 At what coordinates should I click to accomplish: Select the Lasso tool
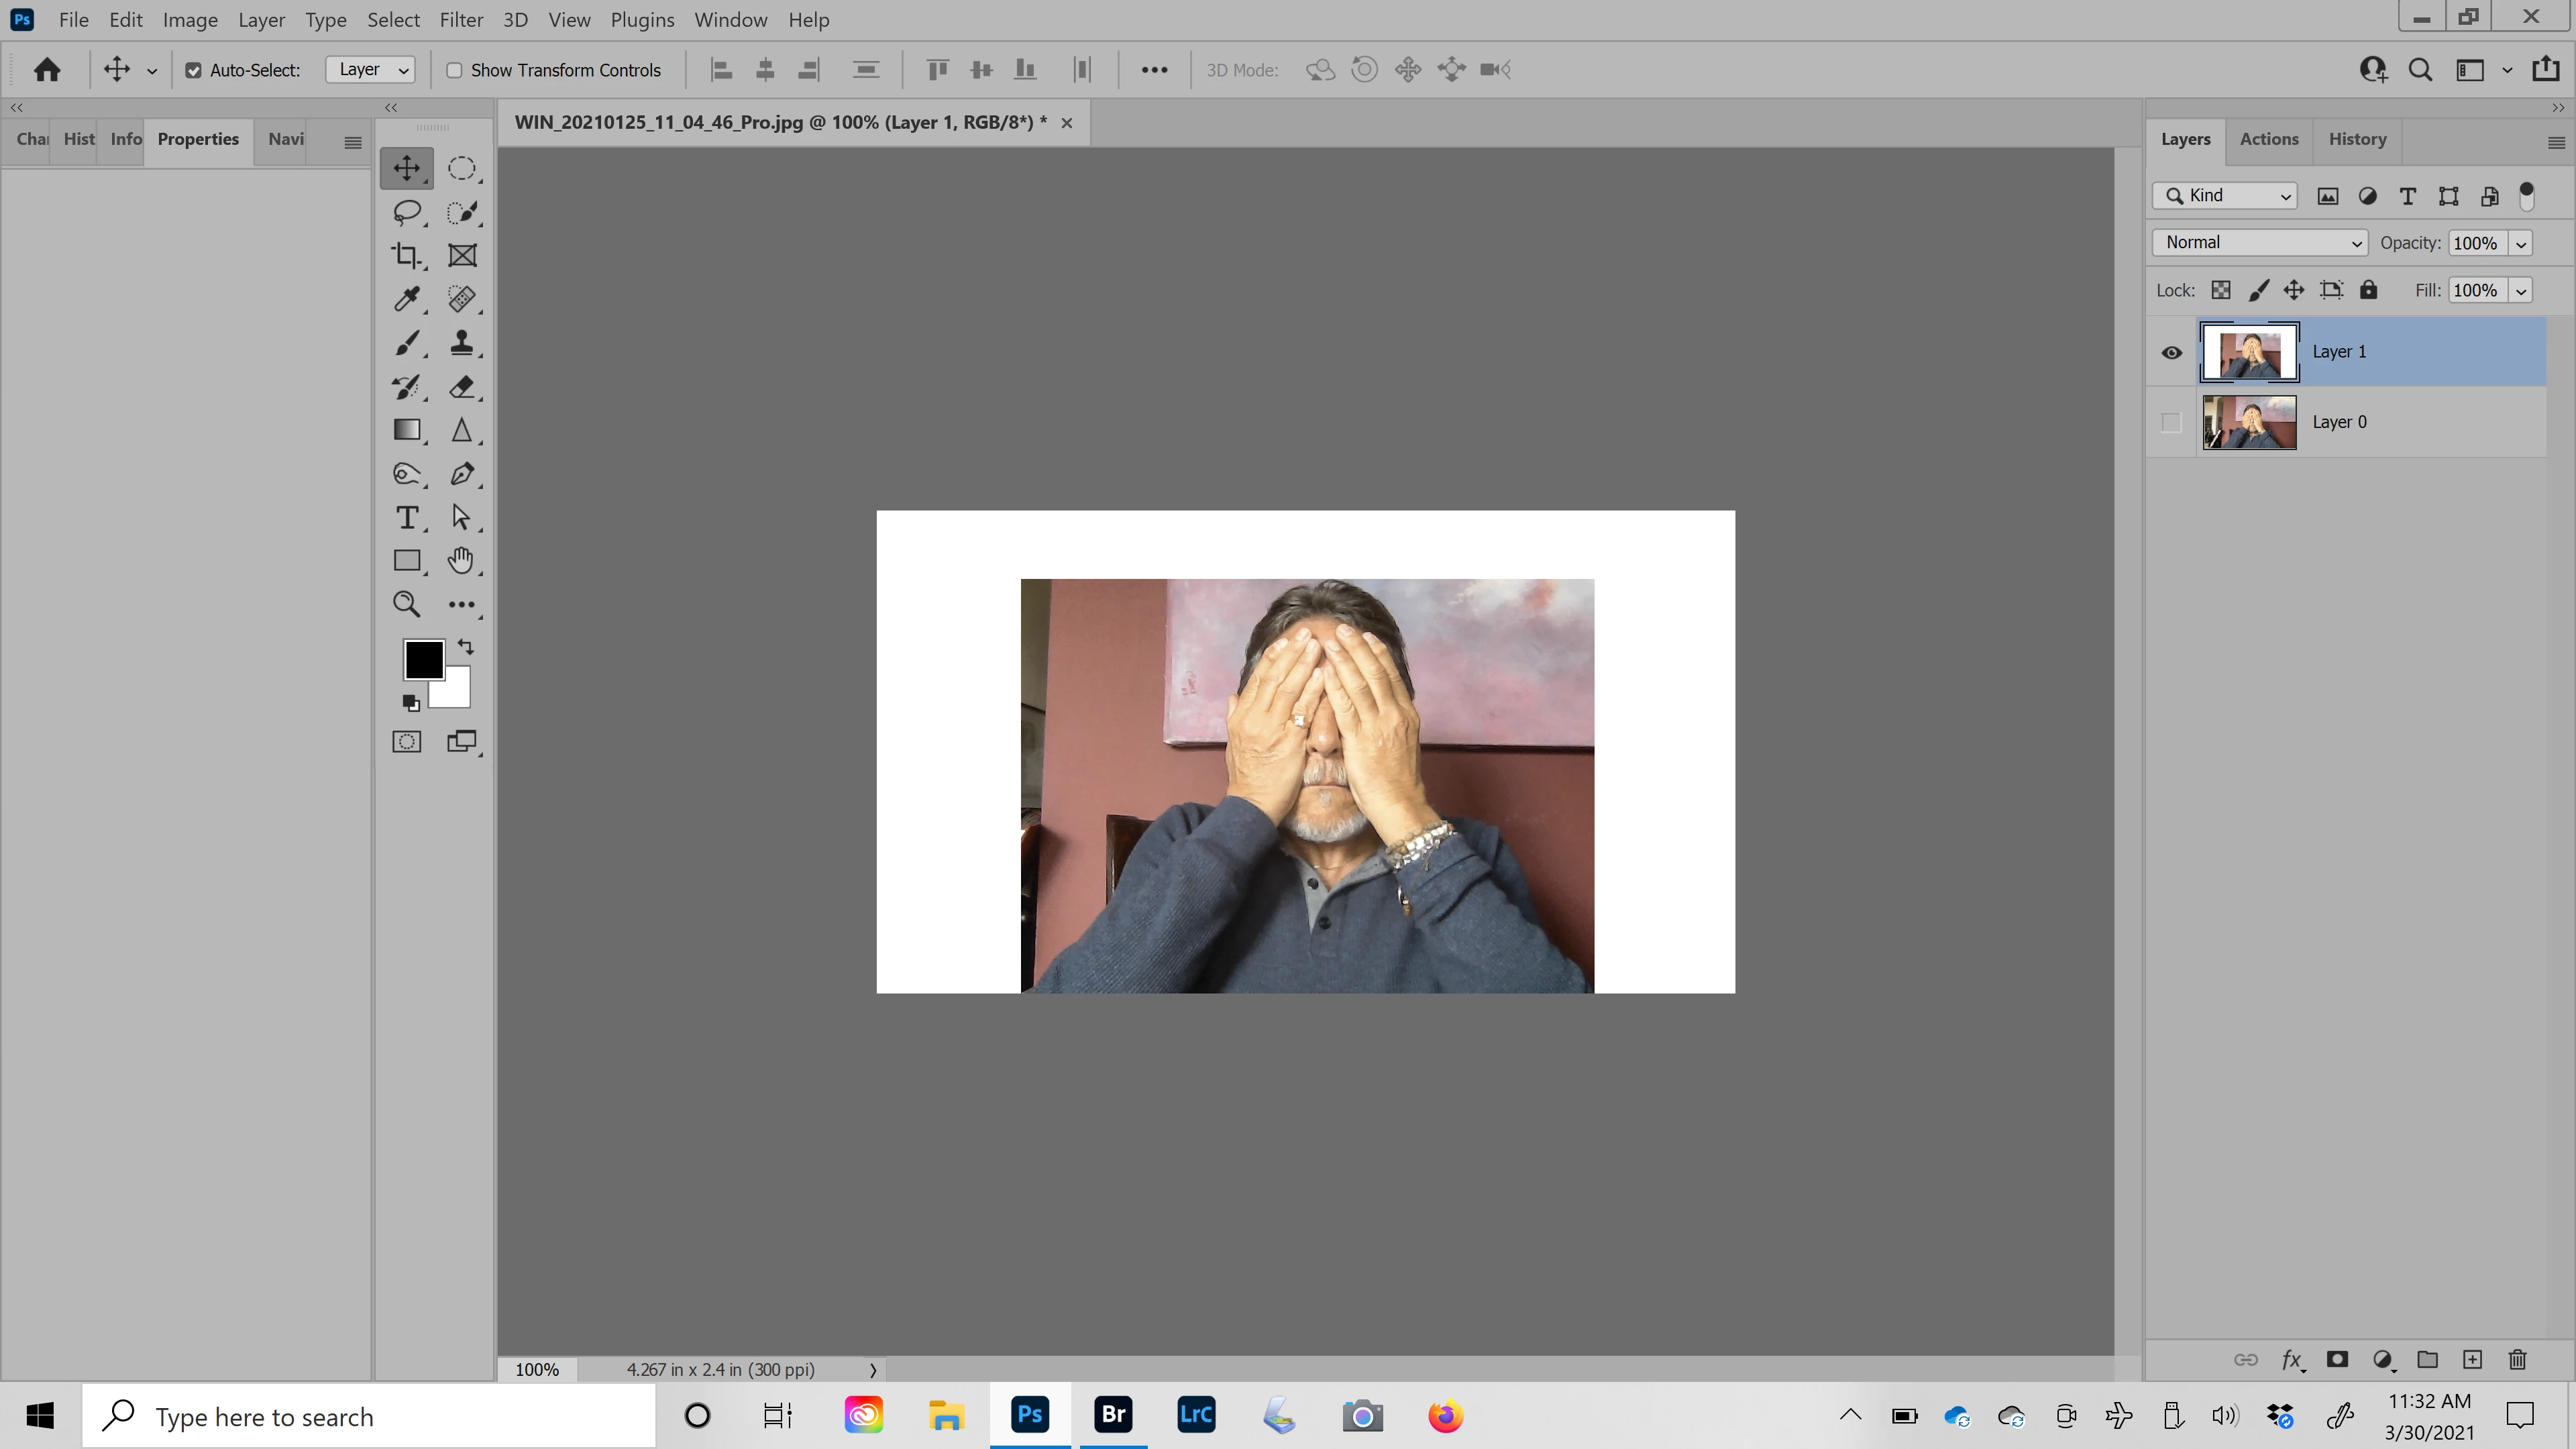[406, 212]
